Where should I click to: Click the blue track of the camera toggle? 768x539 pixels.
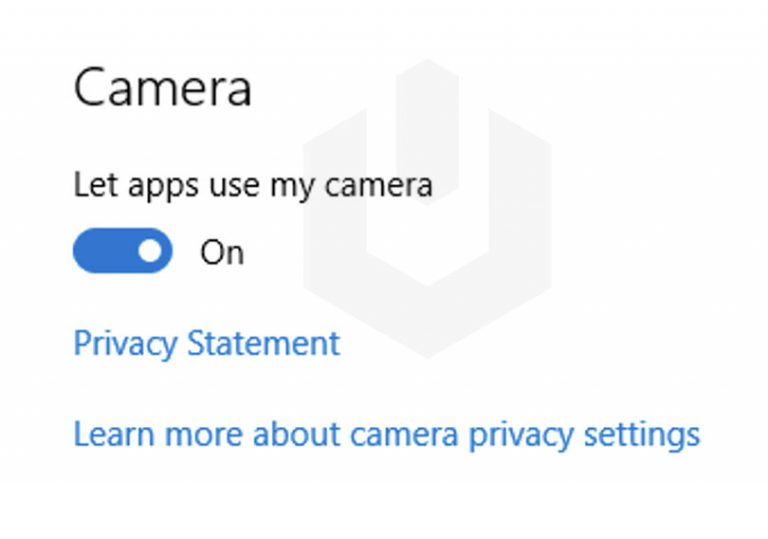click(104, 250)
